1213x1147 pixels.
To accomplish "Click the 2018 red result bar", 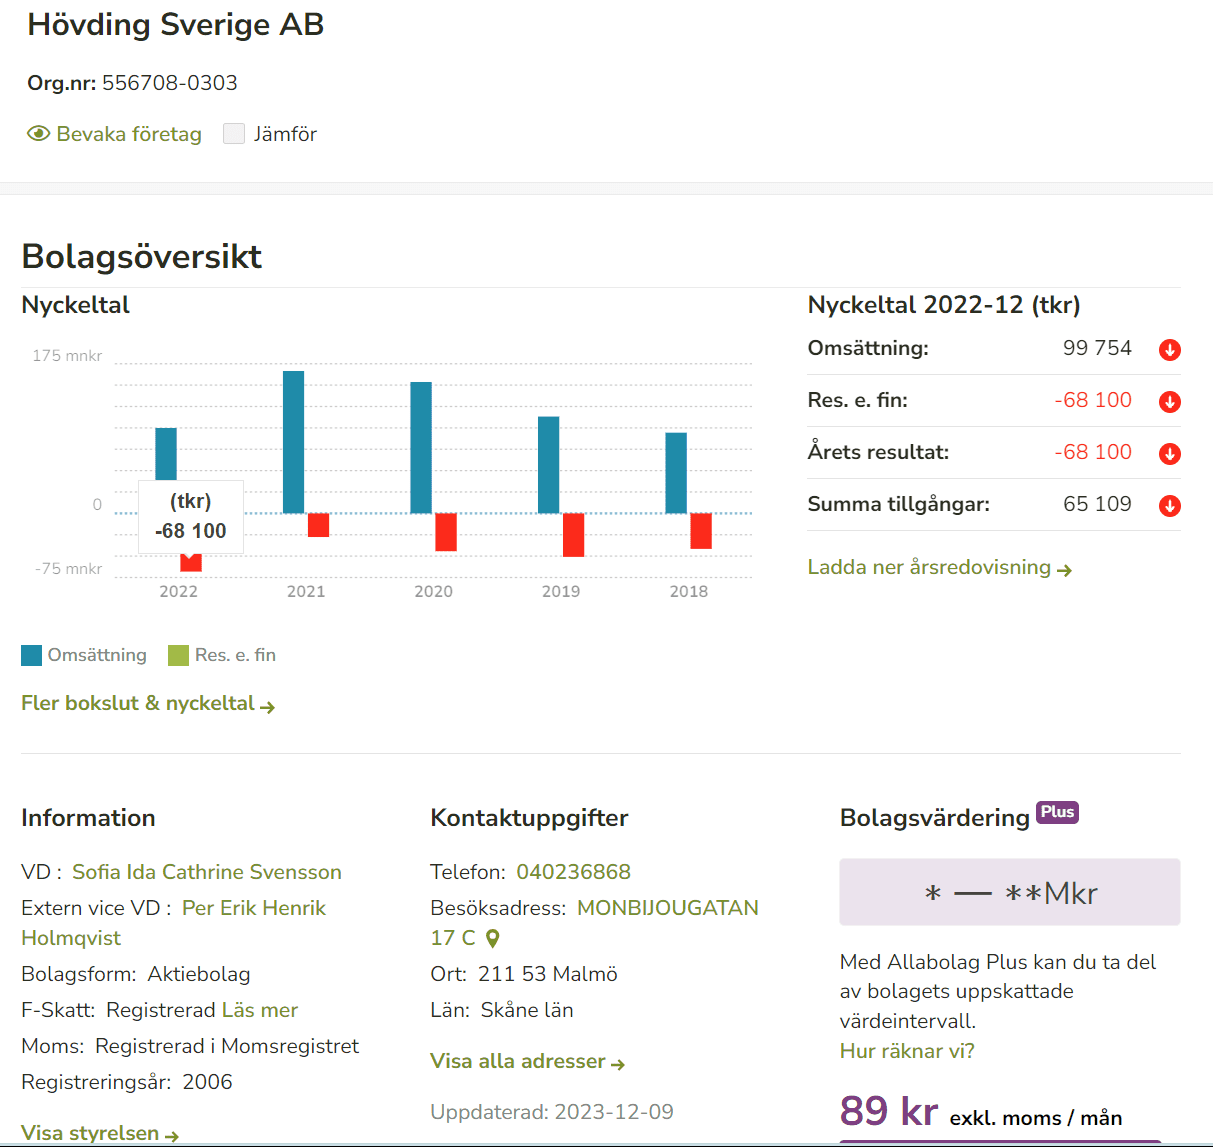I will [x=701, y=531].
